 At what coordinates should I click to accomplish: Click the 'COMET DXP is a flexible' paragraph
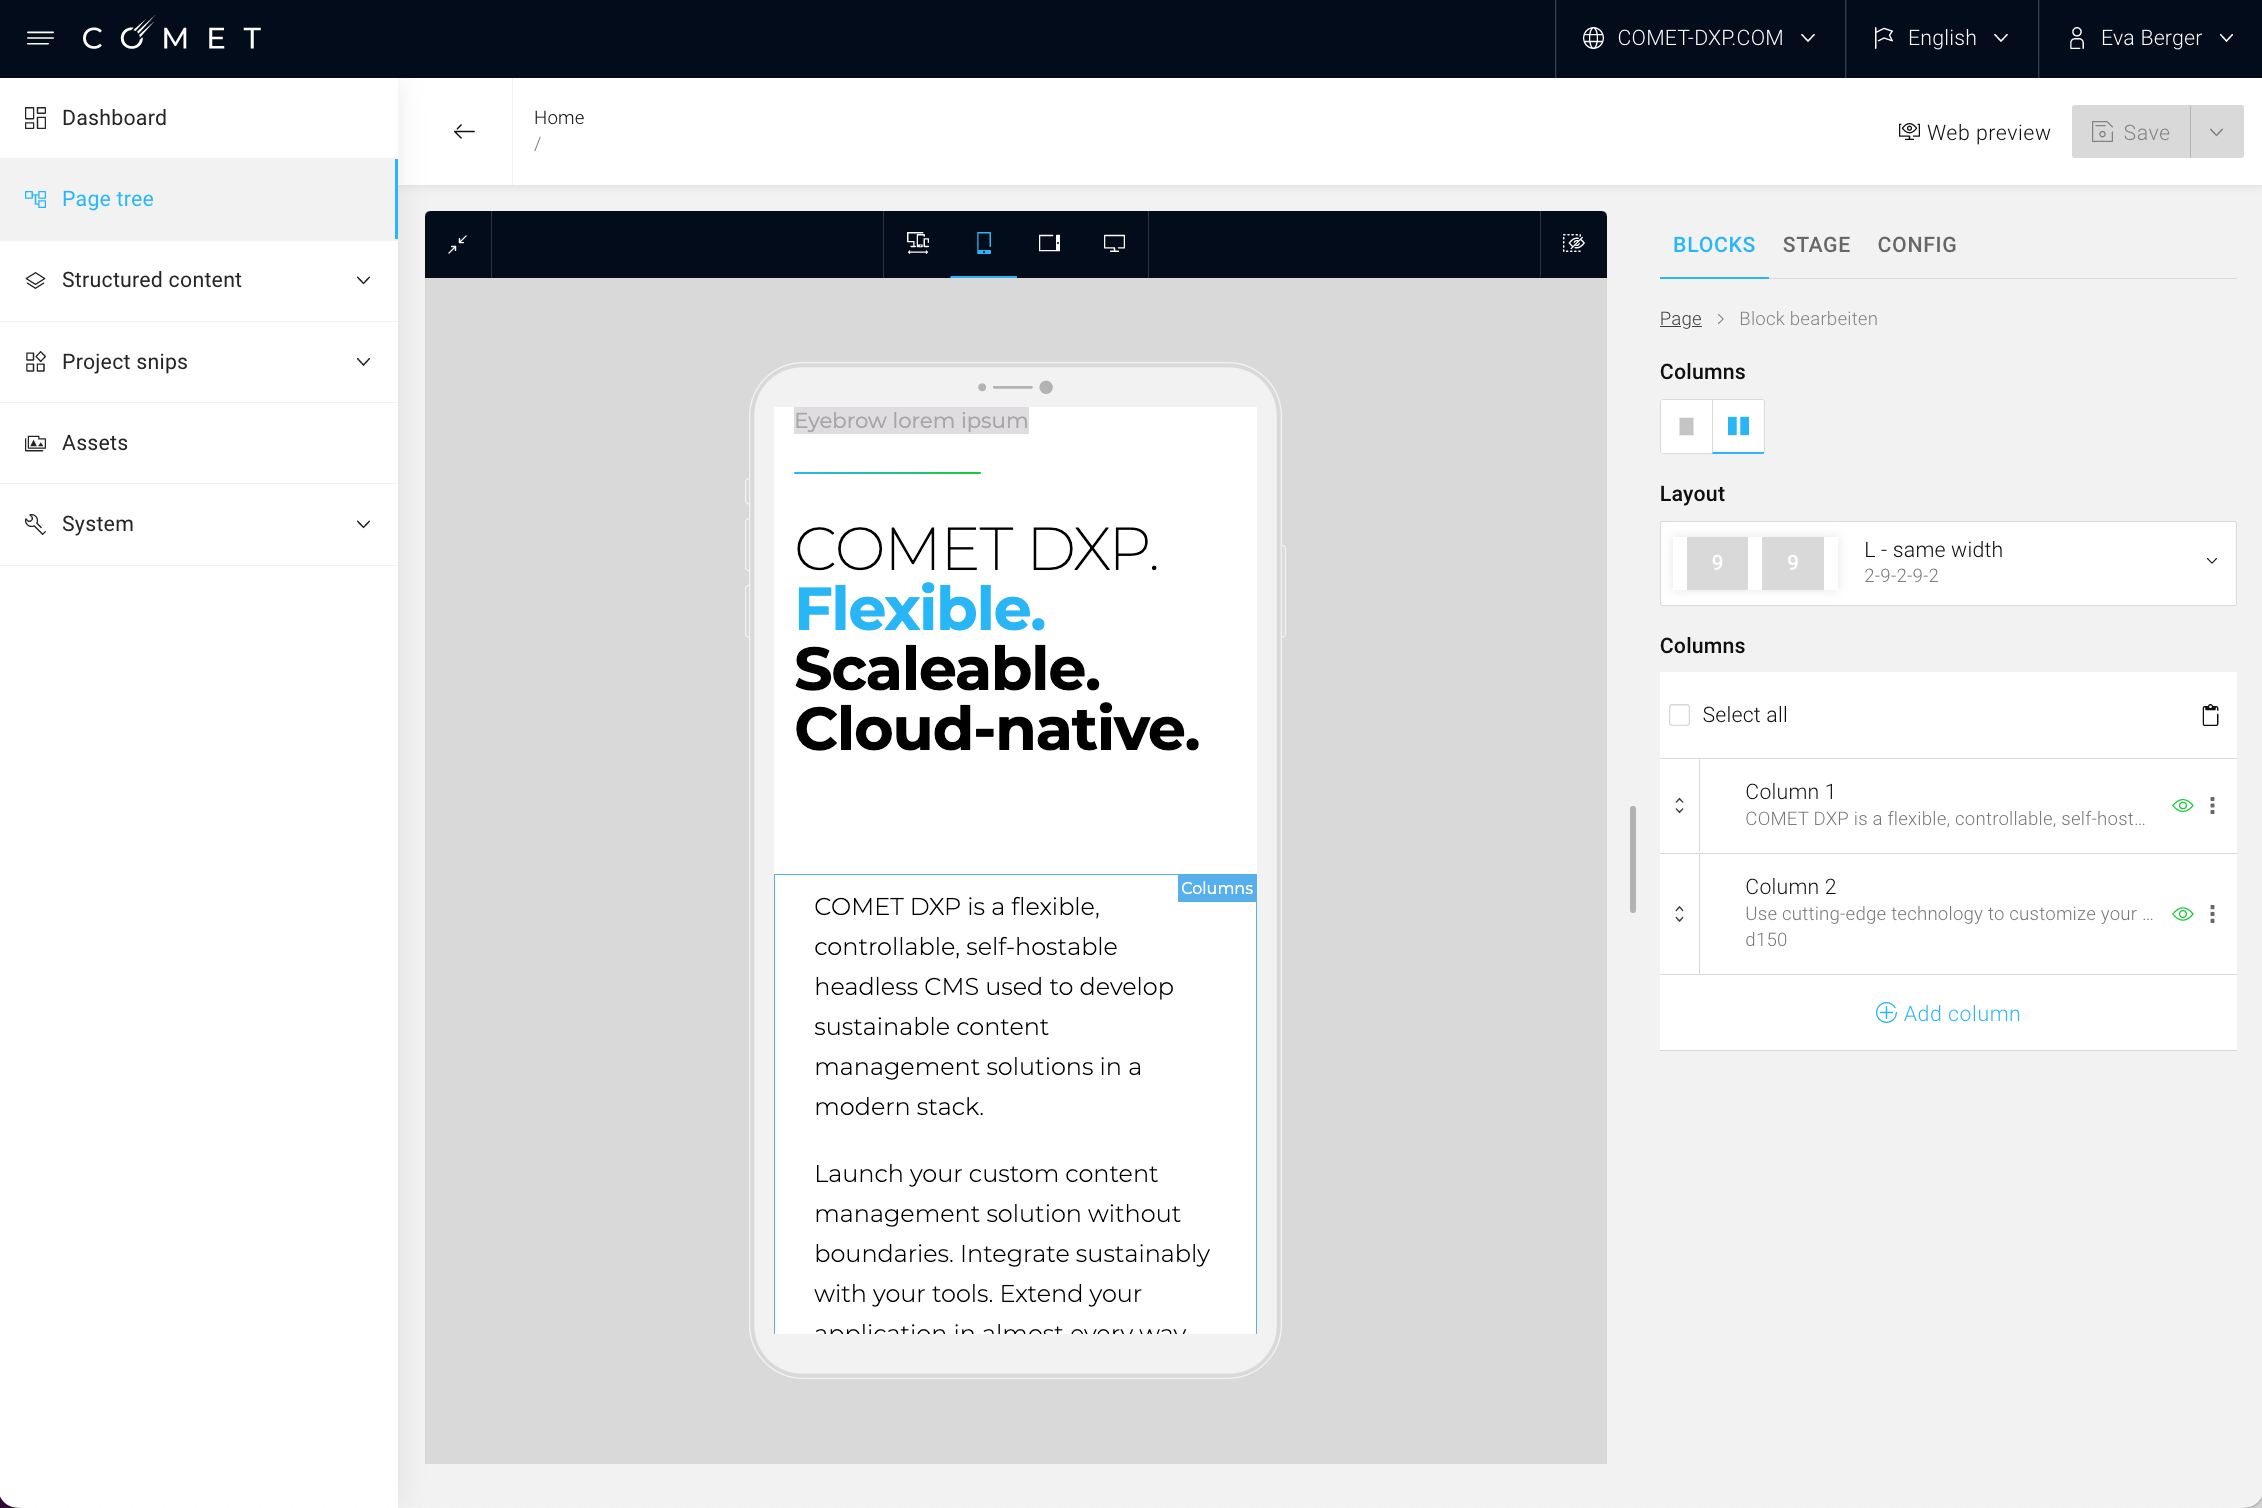(994, 1006)
